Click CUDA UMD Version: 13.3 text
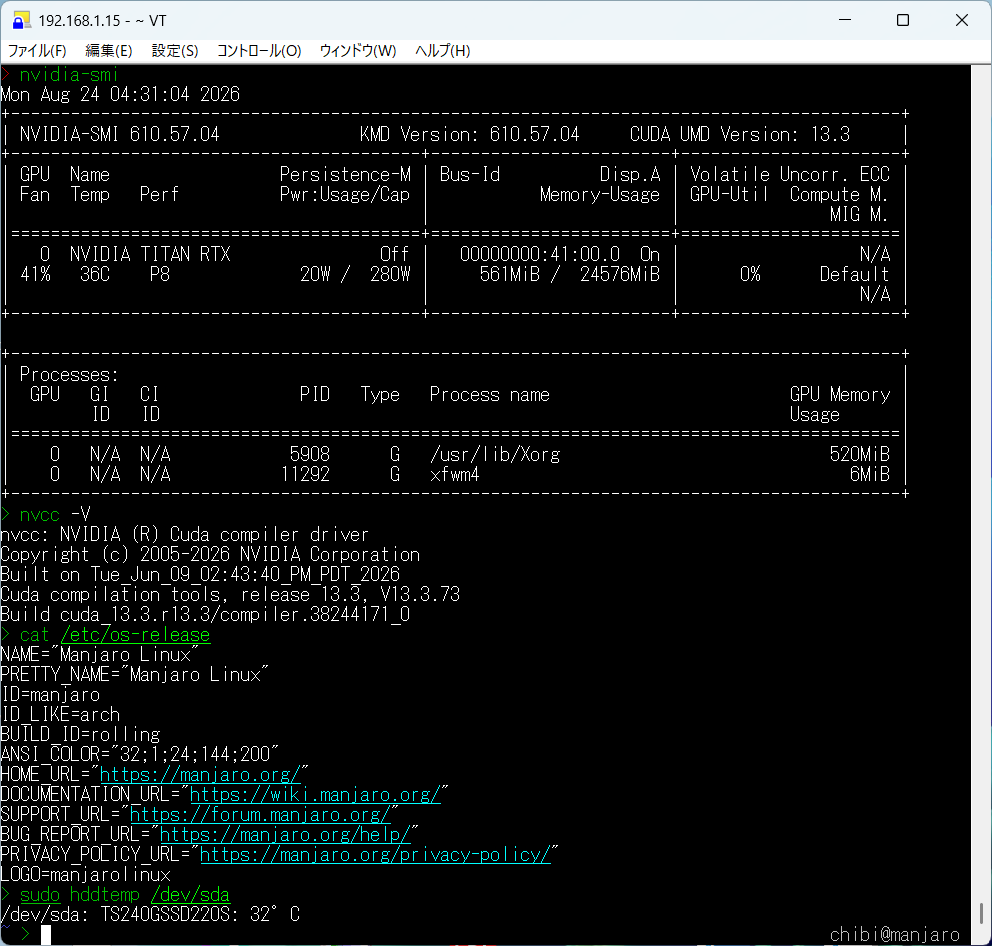The width and height of the screenshot is (992, 946). tap(740, 134)
